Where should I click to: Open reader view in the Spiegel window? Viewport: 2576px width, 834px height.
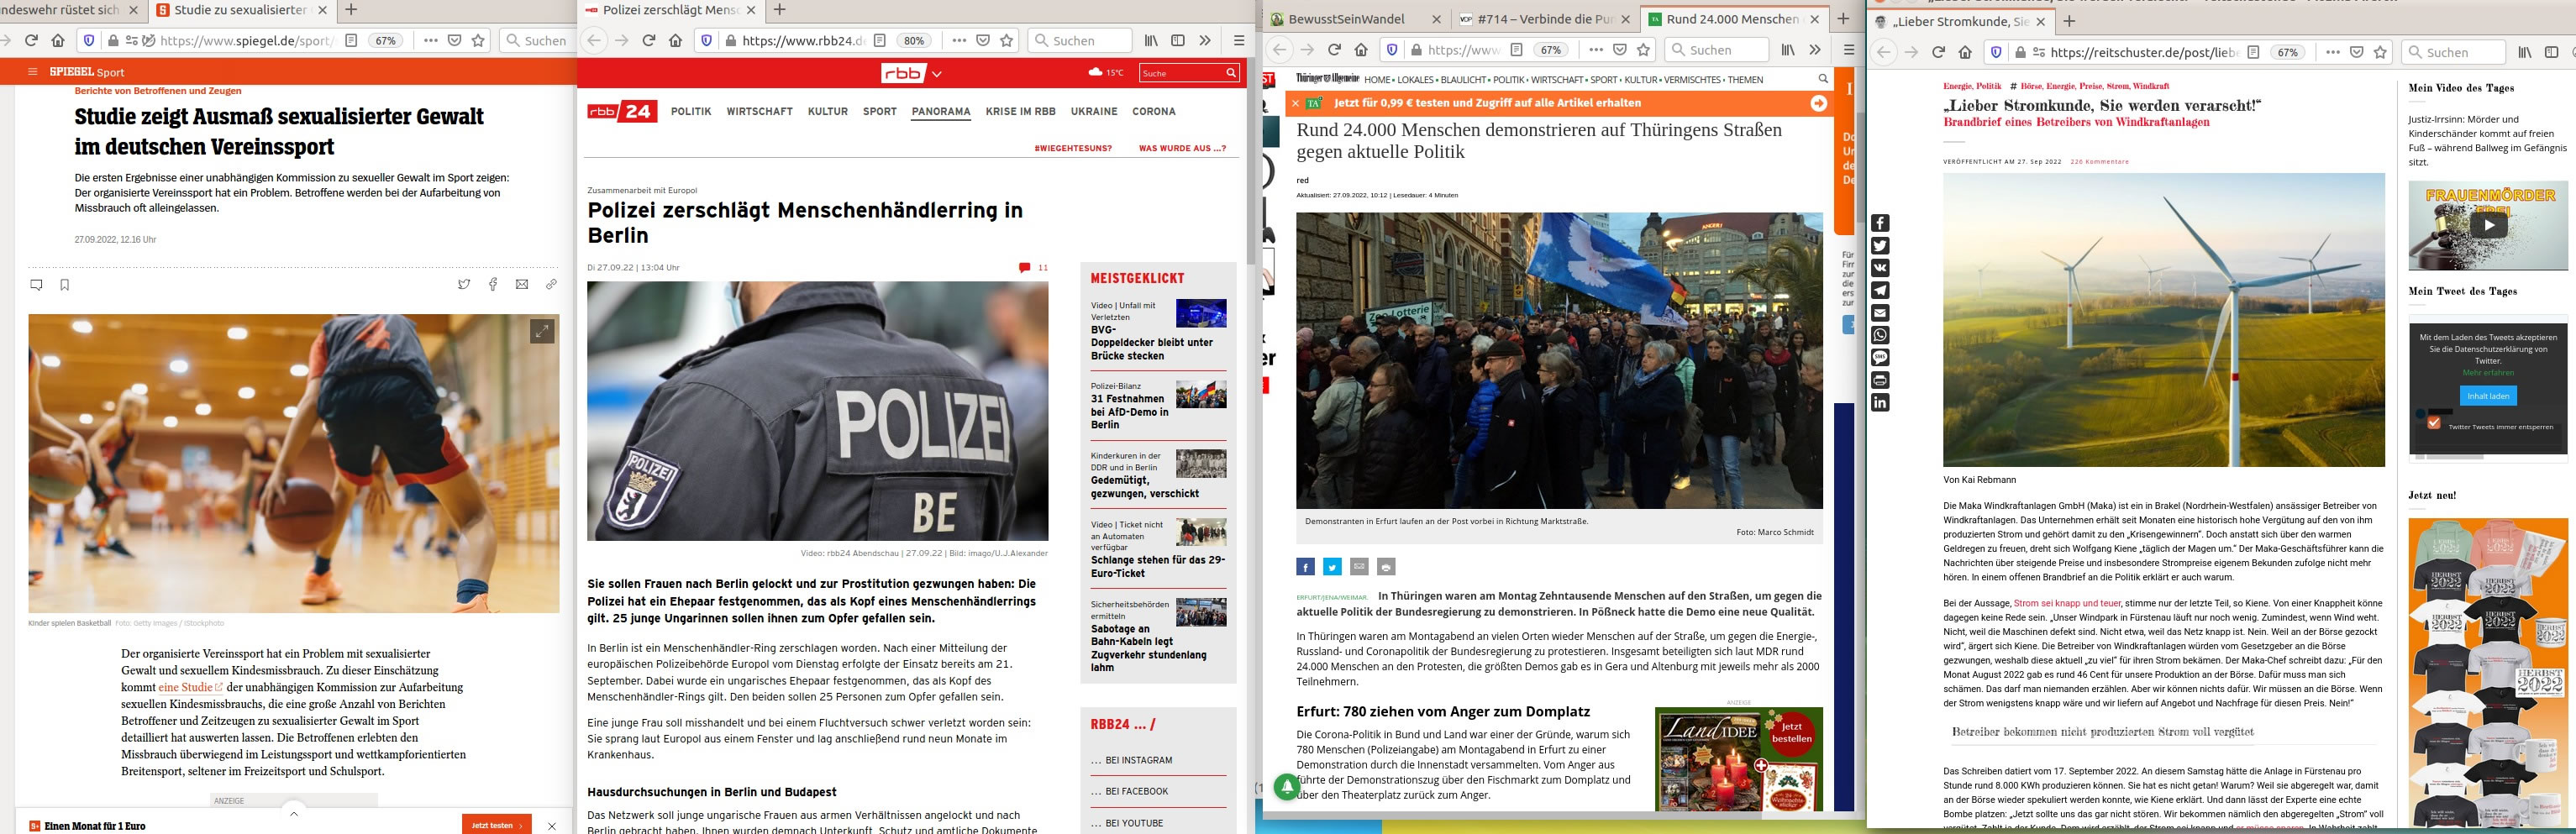[x=351, y=40]
